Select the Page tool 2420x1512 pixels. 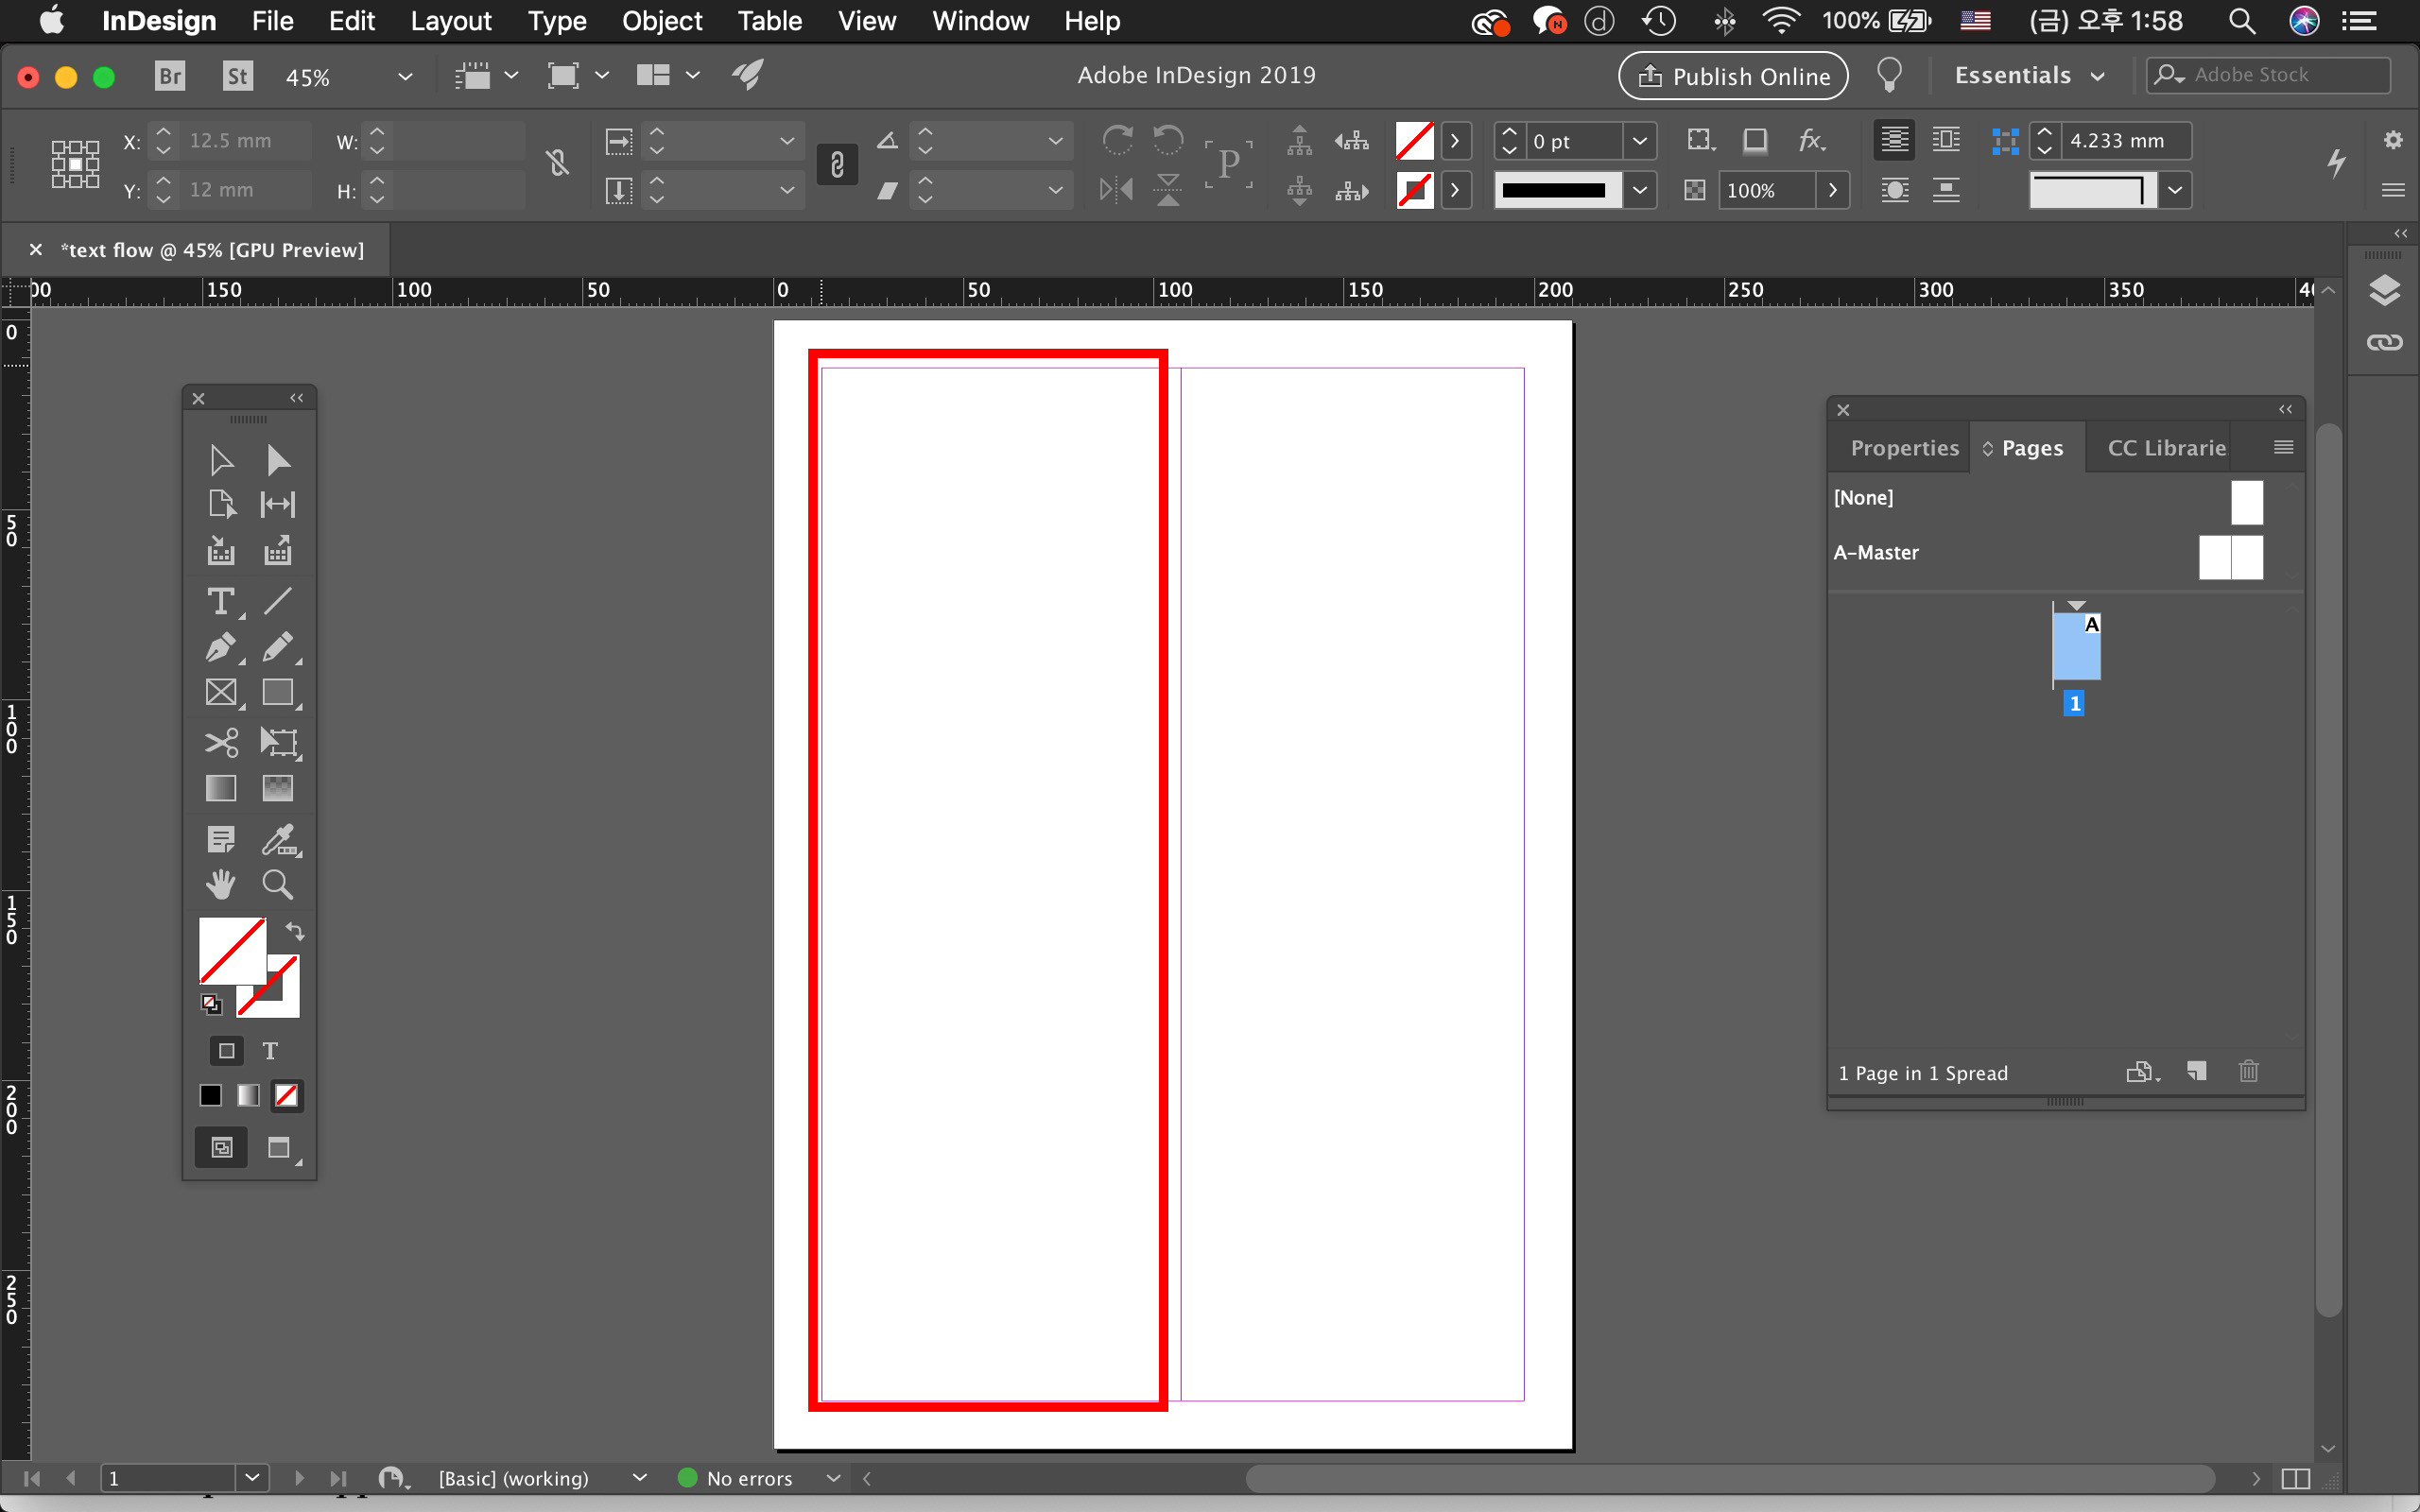221,504
